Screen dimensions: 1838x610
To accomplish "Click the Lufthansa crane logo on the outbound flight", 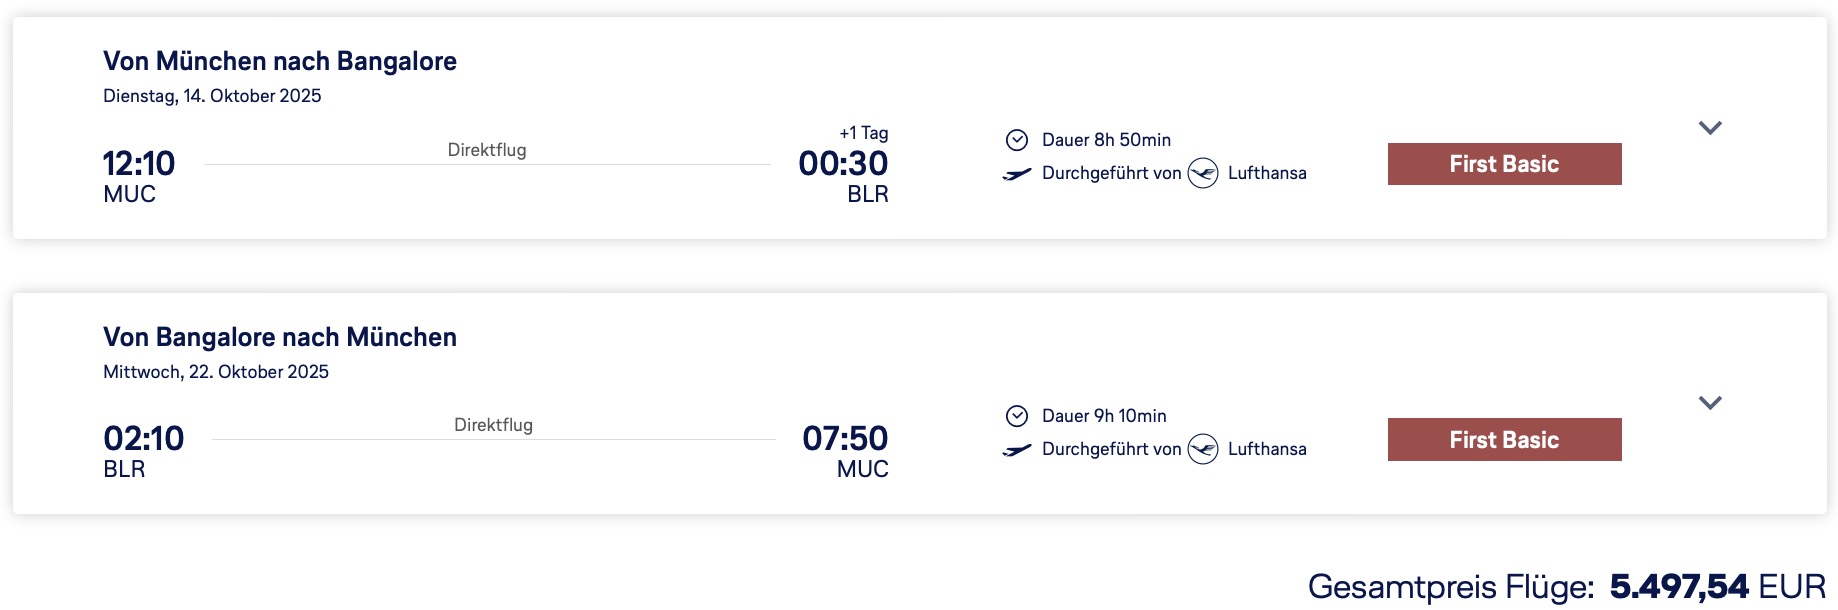I will (x=1203, y=173).
